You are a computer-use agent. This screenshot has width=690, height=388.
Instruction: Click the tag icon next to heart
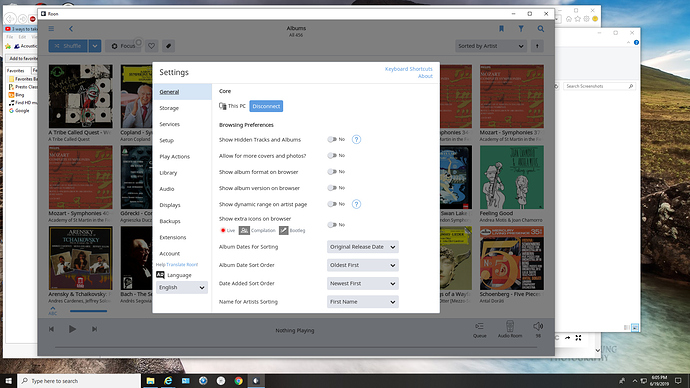tap(168, 46)
